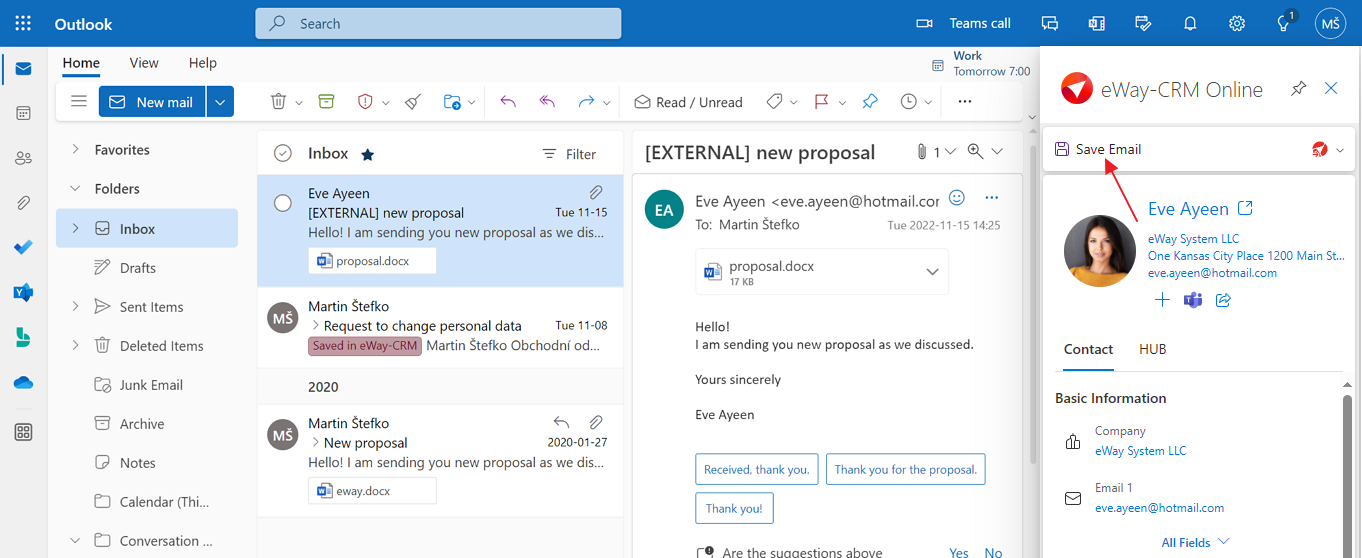
Task: Open My Day task icon in header
Action: click(1143, 23)
